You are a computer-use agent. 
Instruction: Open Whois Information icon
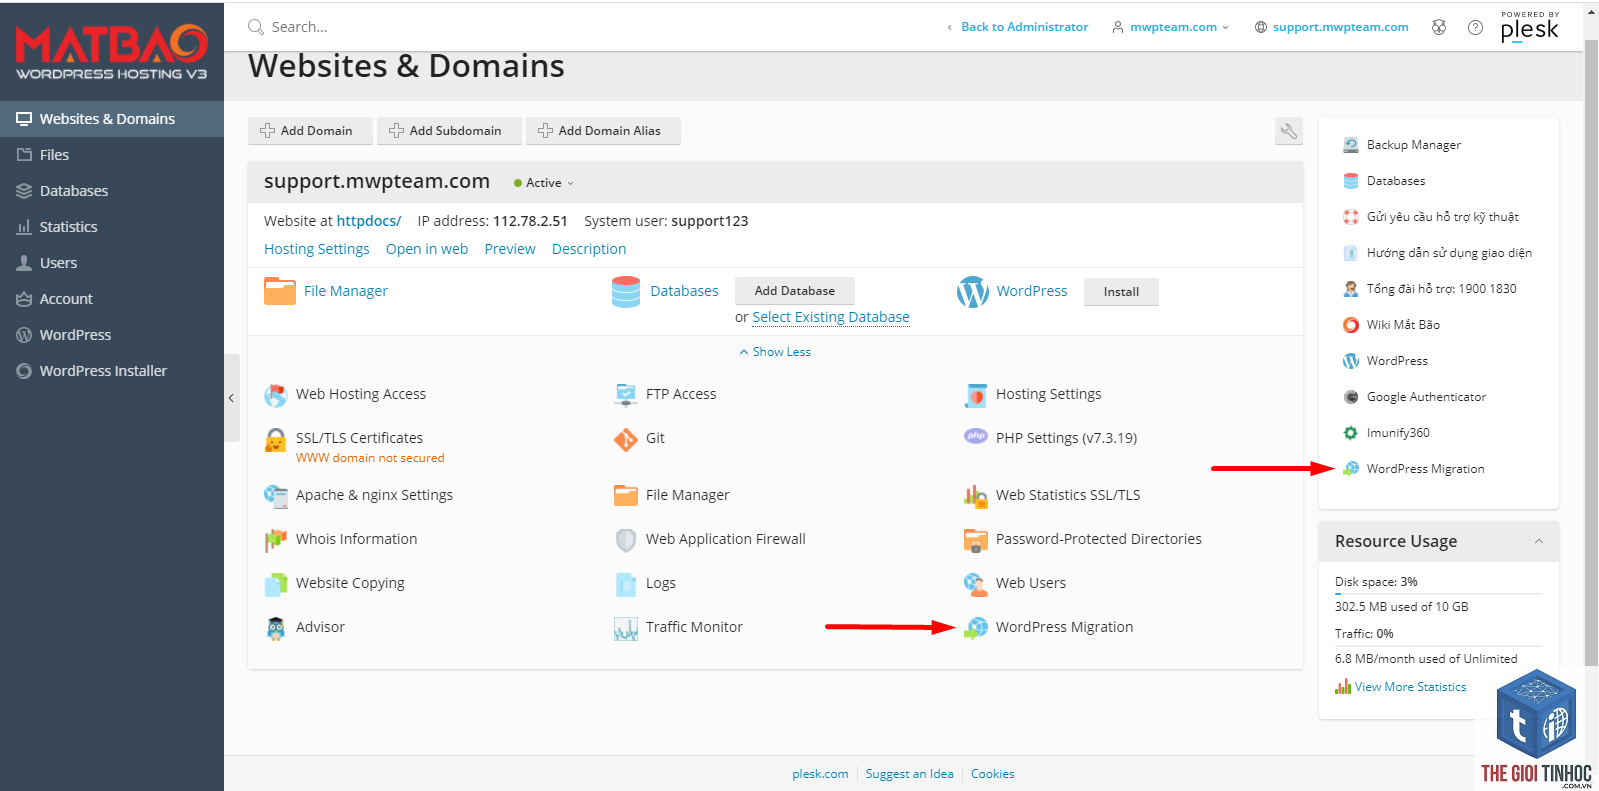point(275,540)
